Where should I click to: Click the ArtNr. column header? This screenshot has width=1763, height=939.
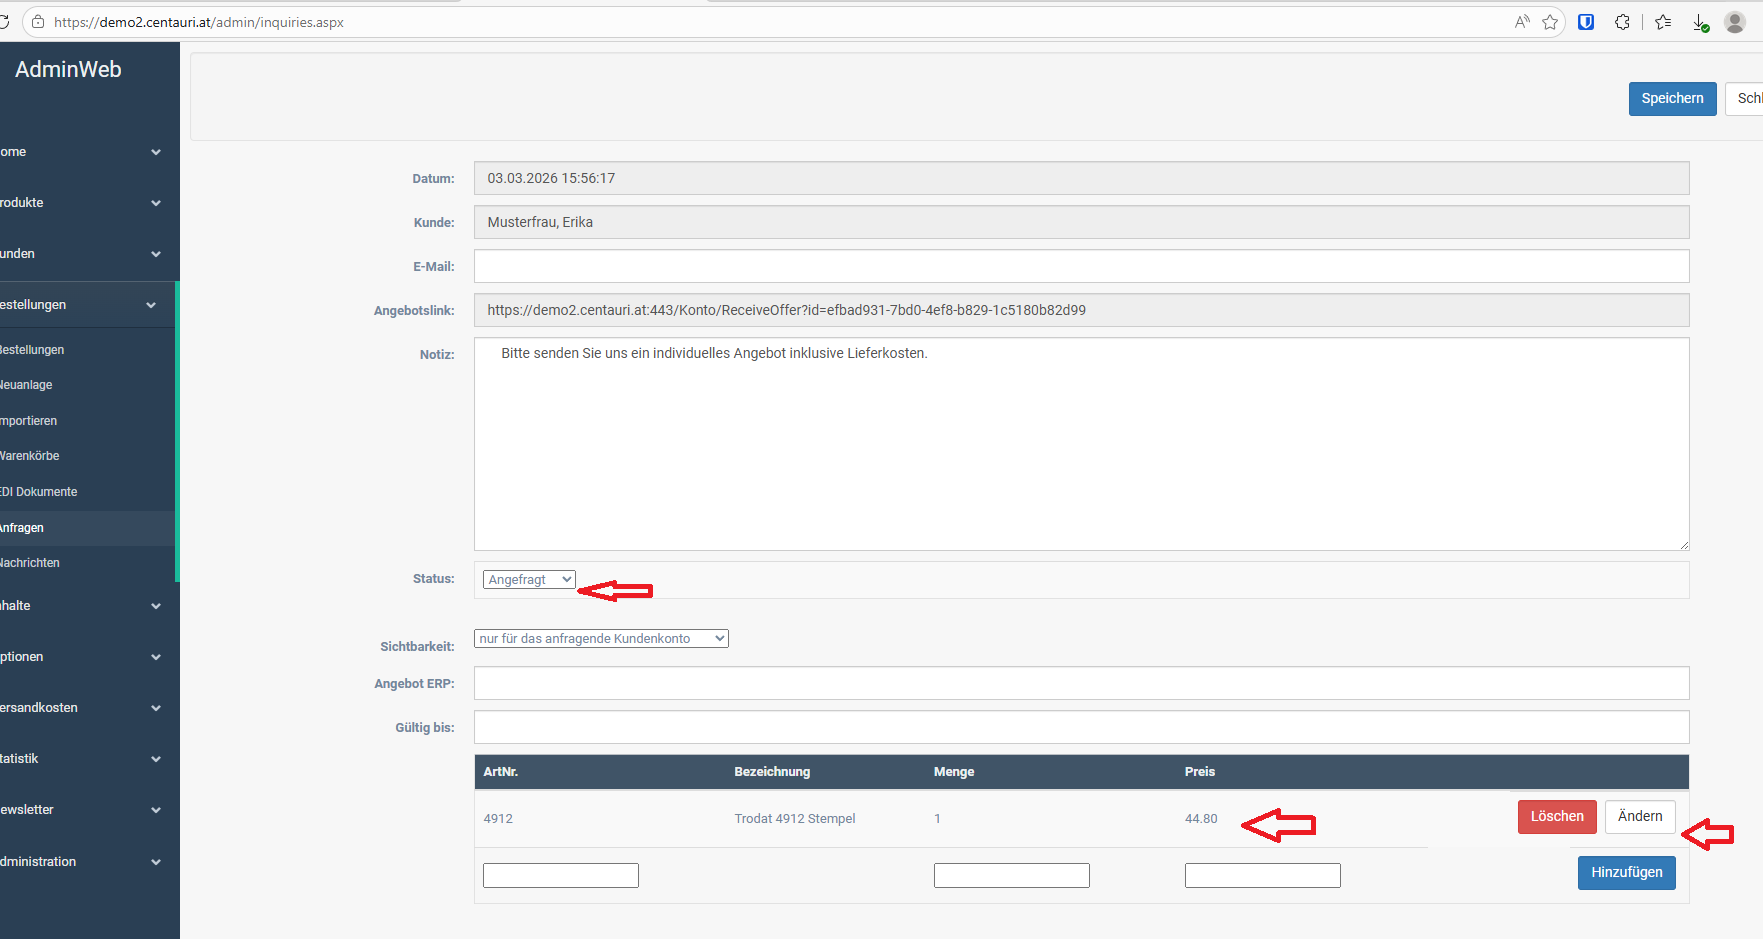click(500, 772)
